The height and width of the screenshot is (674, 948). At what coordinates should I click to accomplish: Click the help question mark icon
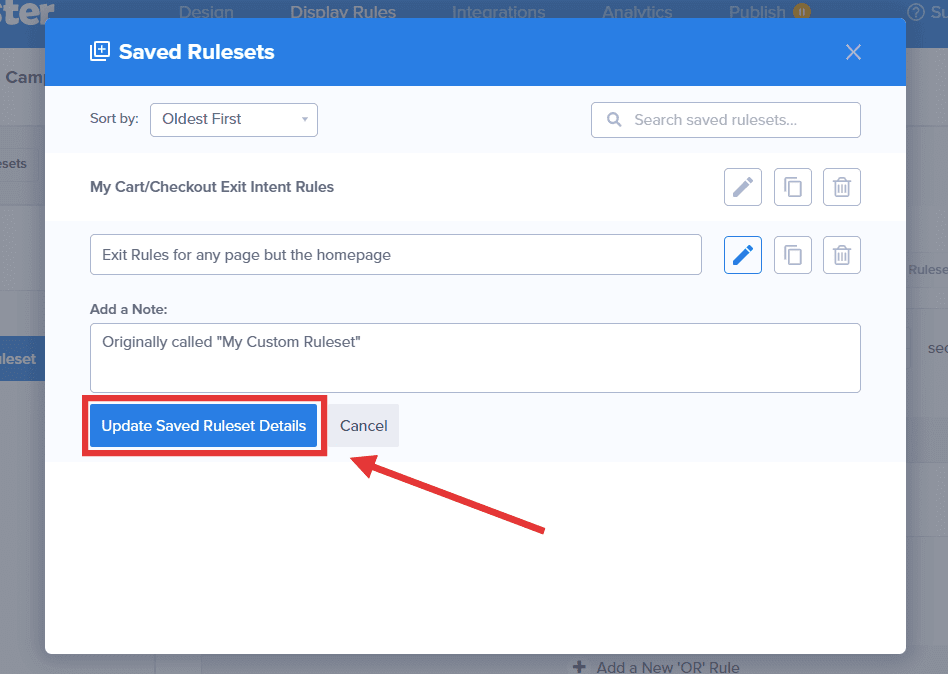[x=916, y=11]
